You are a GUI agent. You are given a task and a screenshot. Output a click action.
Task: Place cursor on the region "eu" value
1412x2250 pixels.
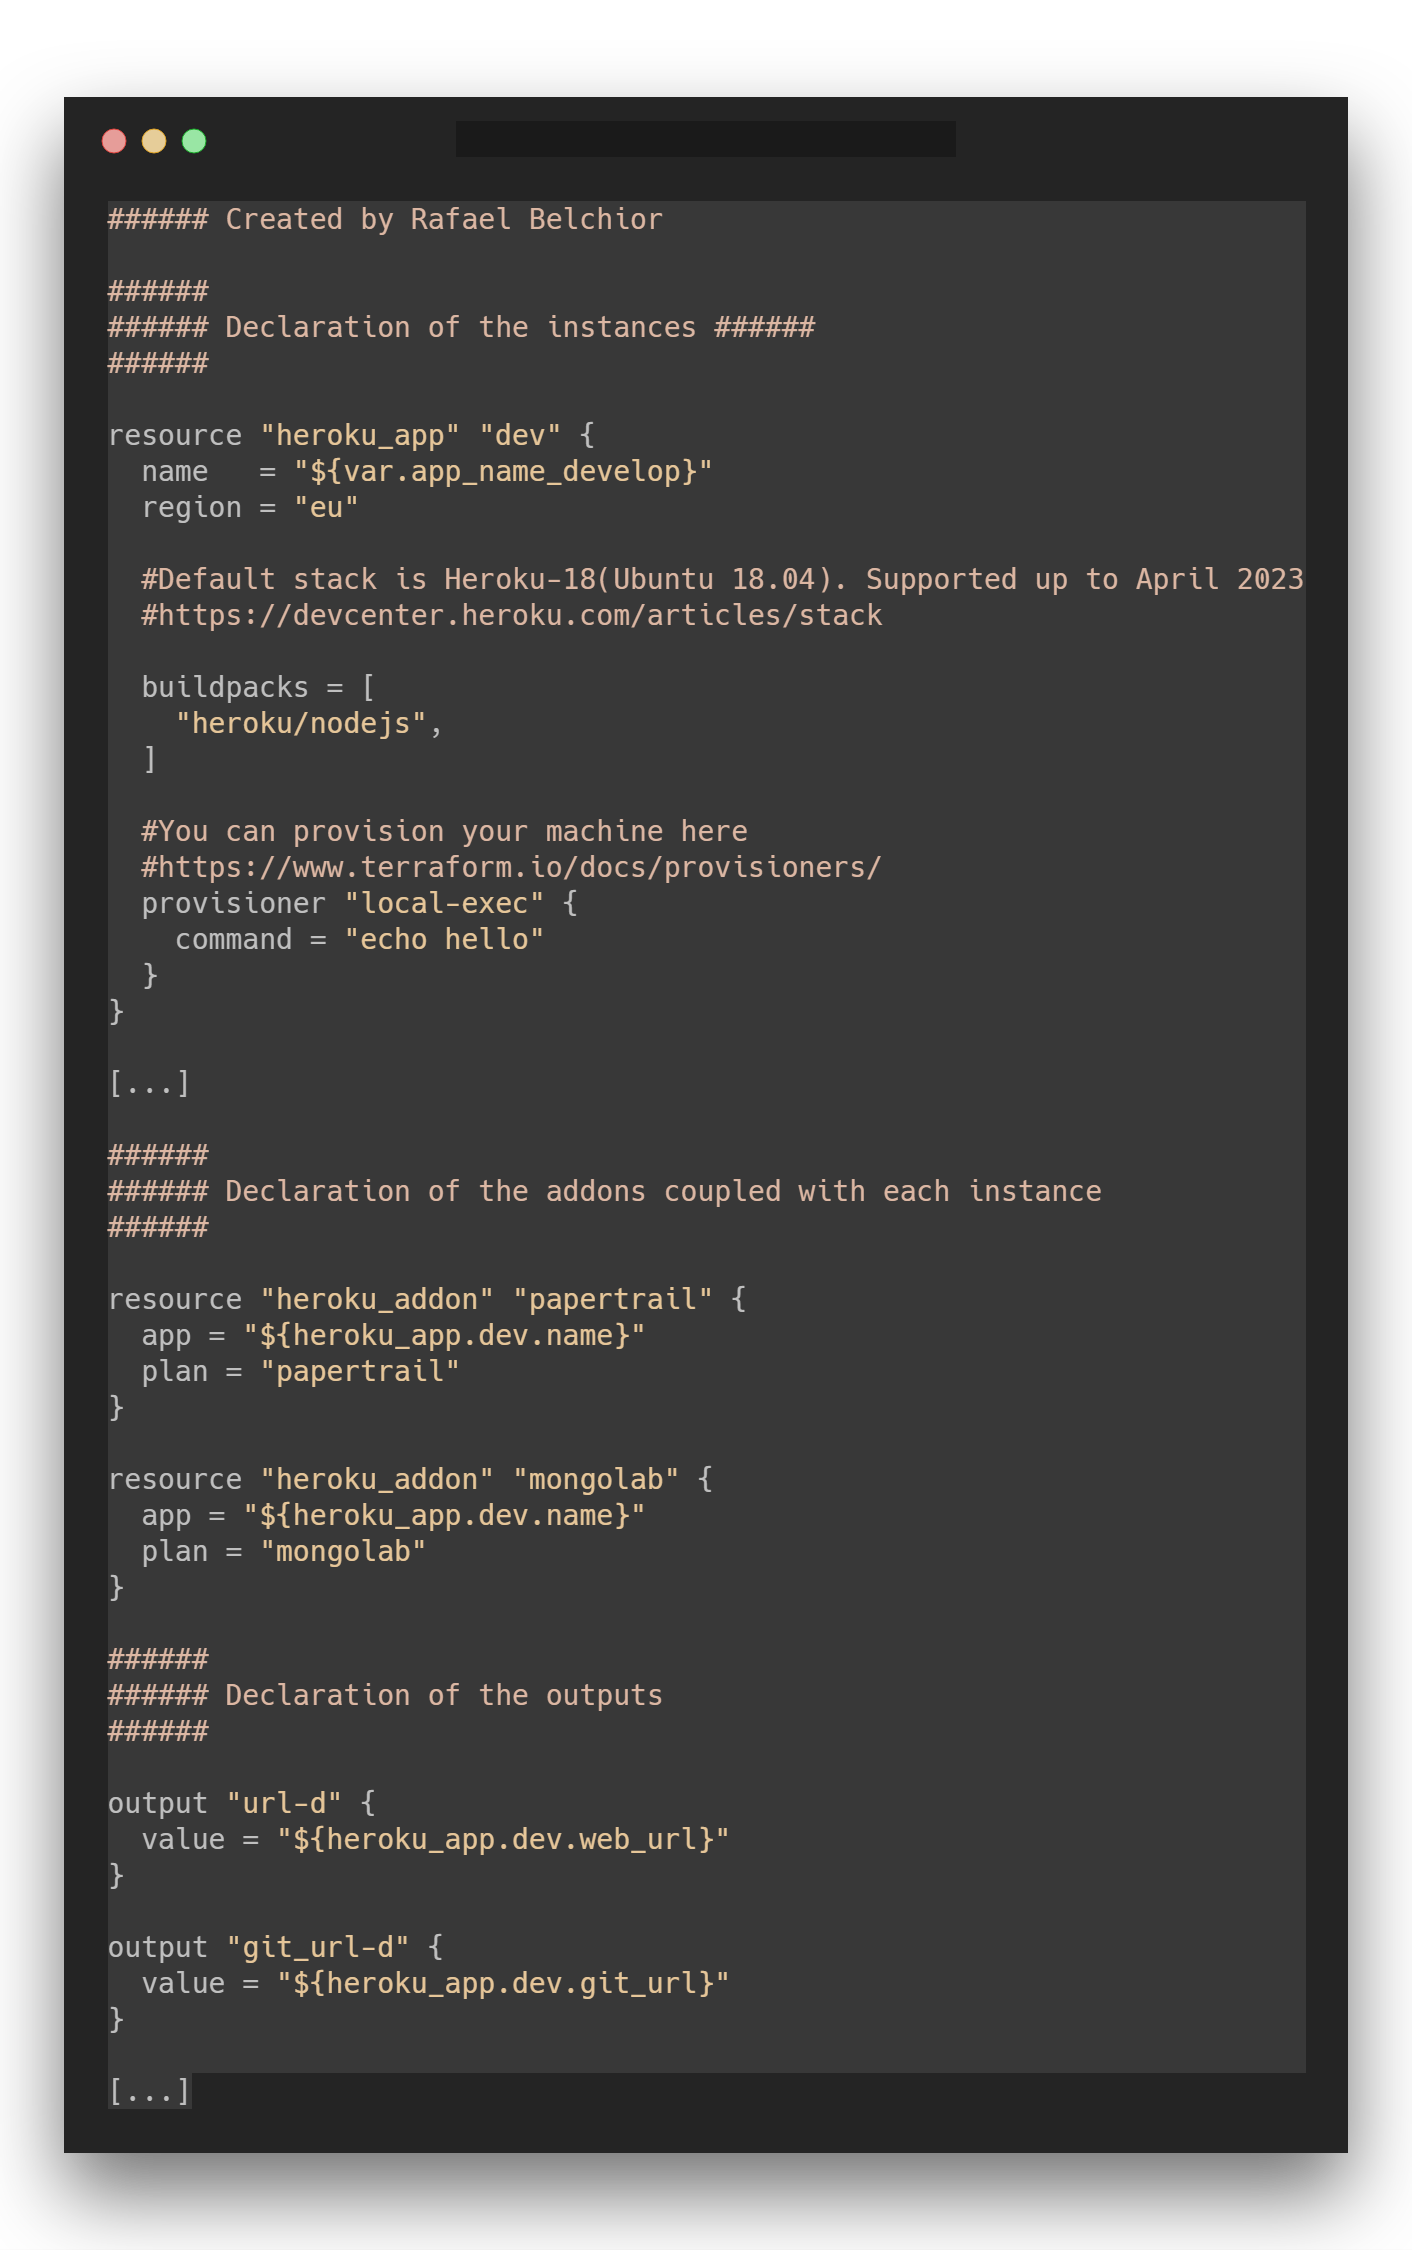tap(326, 508)
